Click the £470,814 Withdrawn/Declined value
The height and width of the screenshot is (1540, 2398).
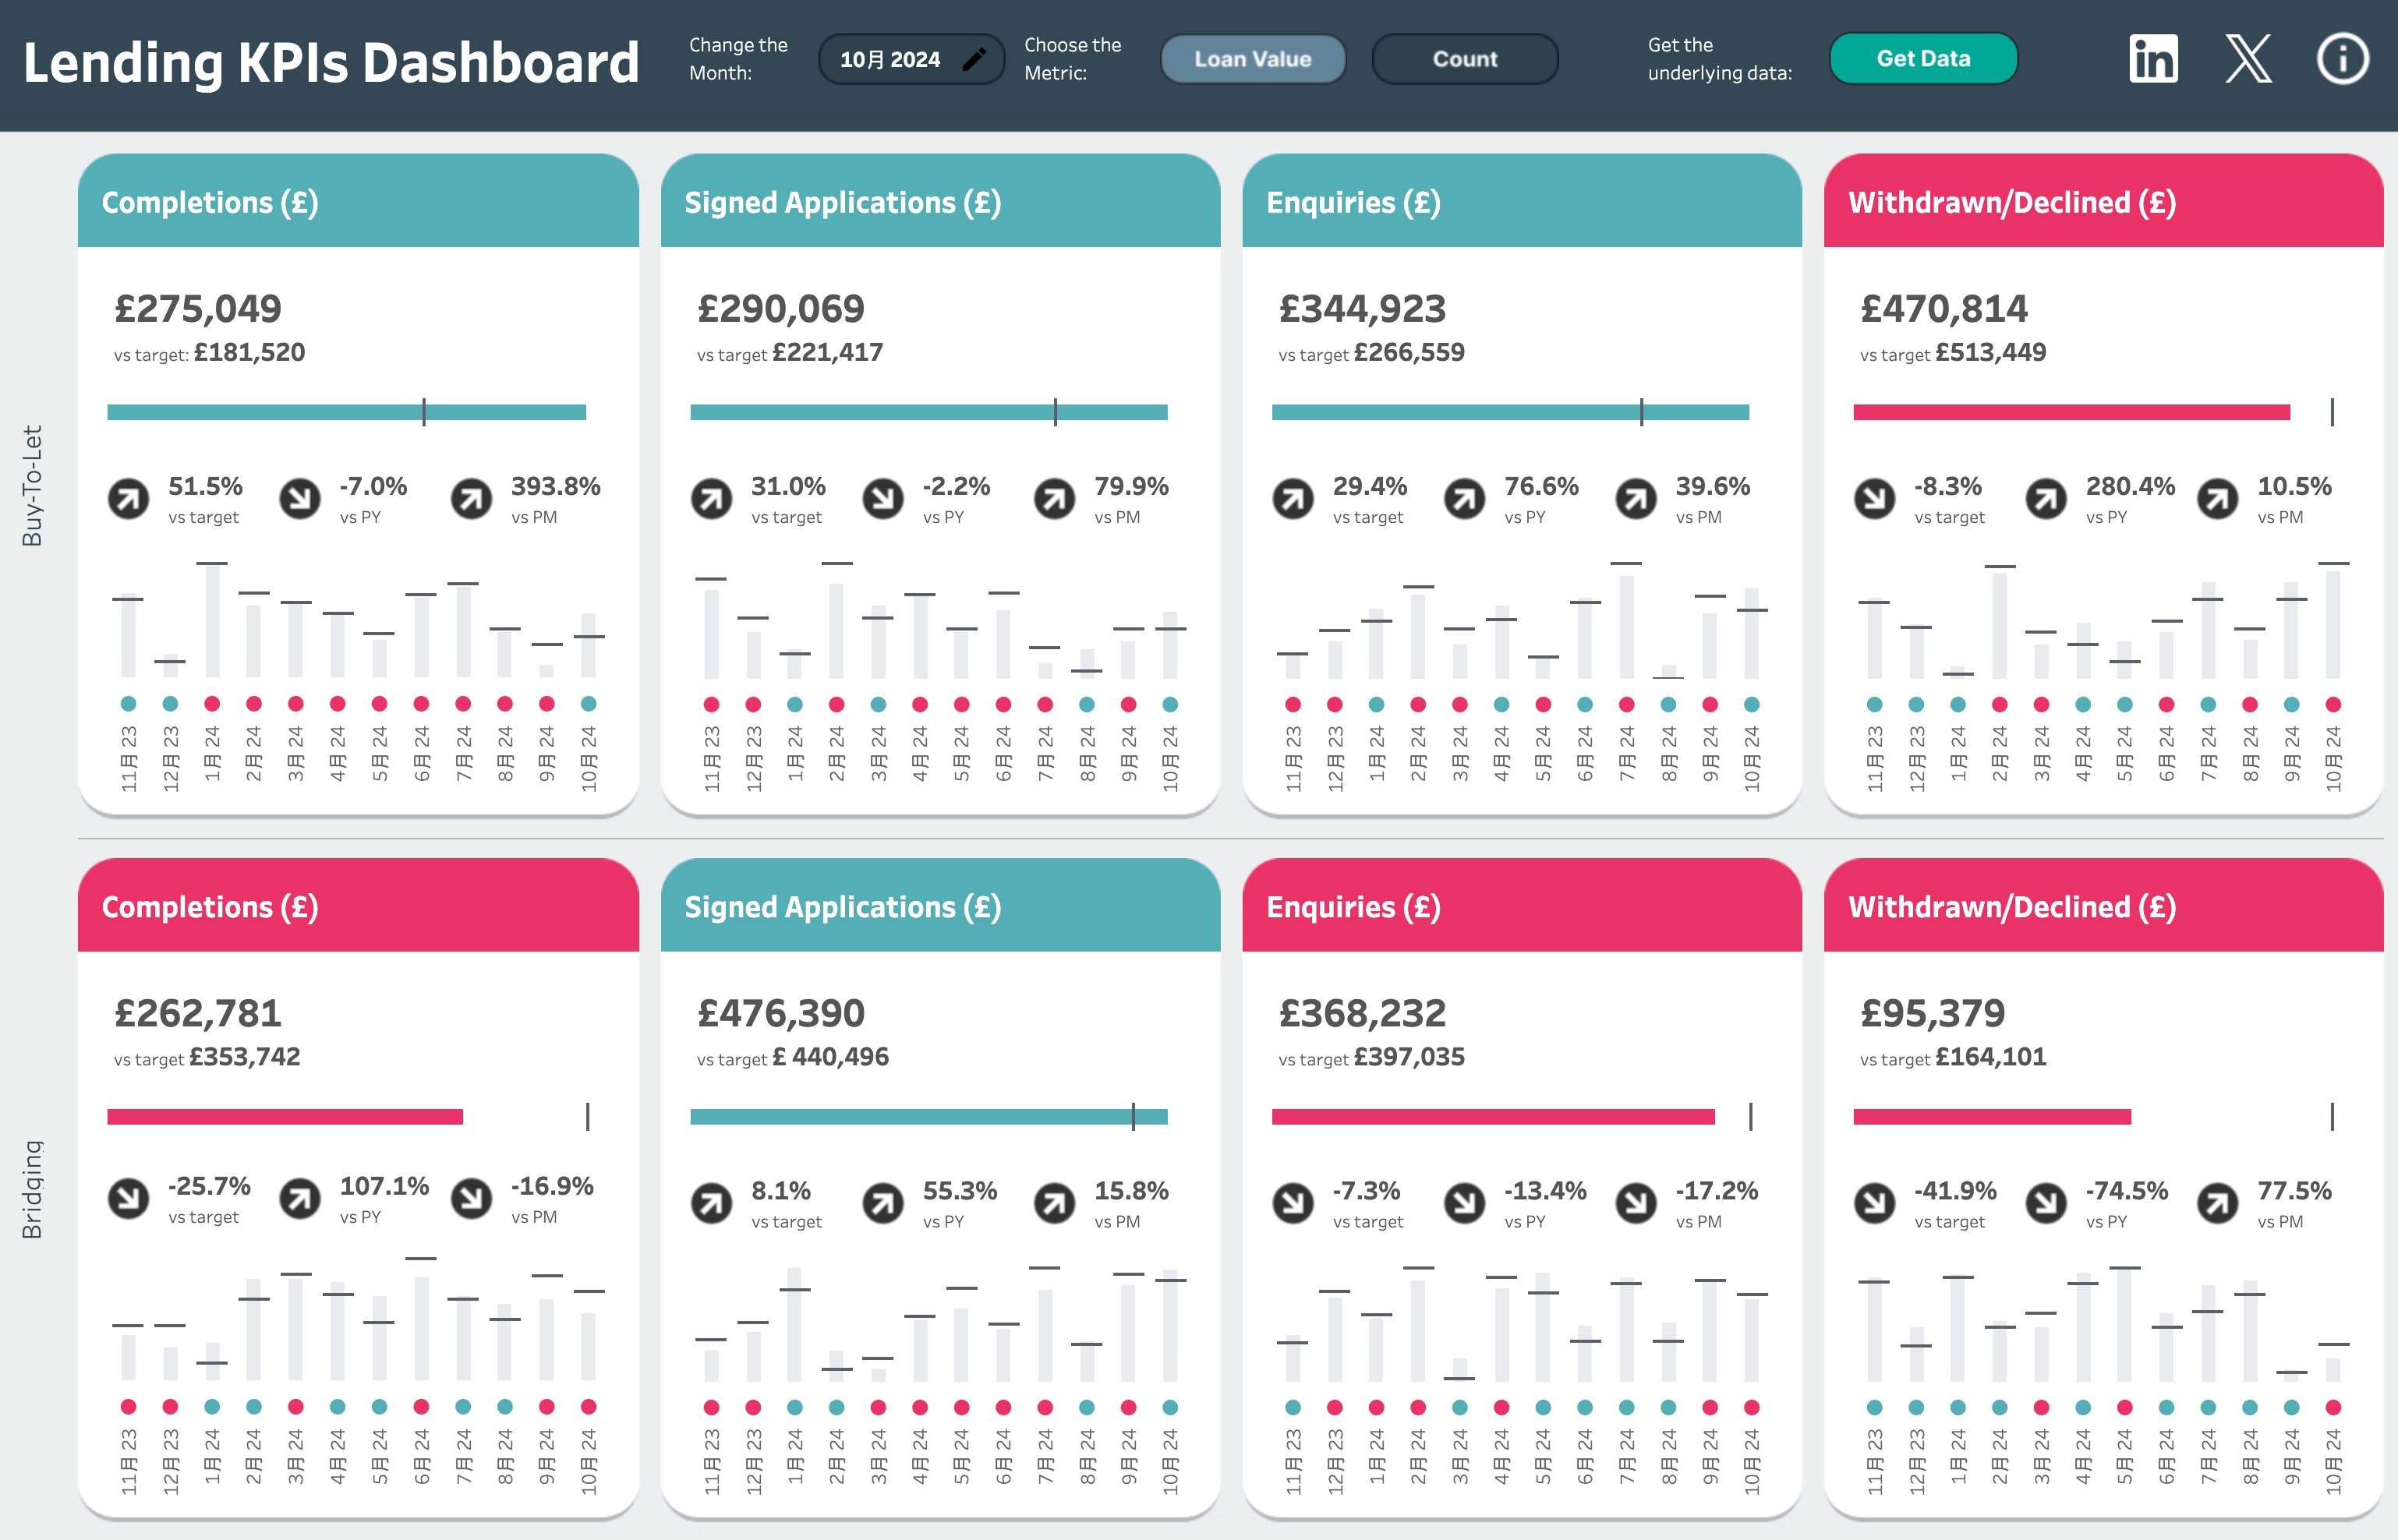click(x=1943, y=309)
